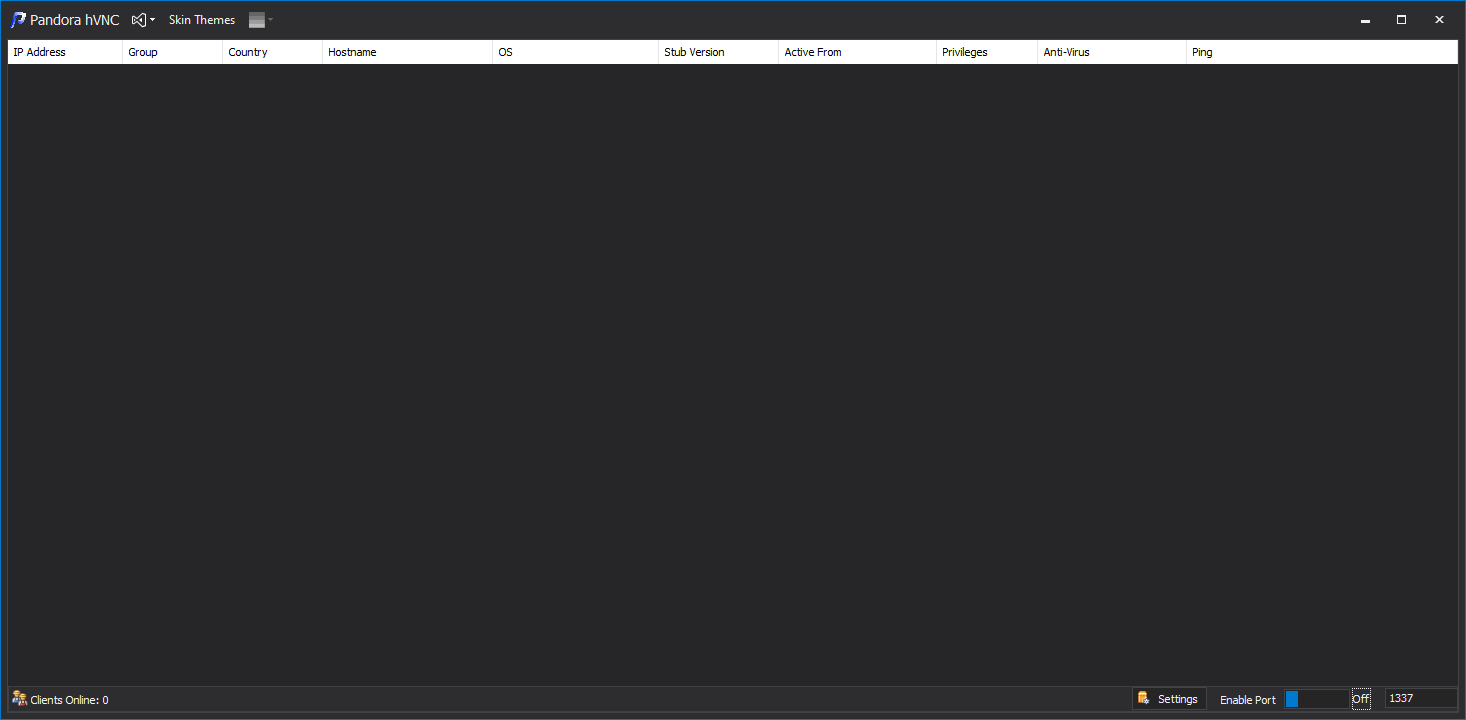Open the skin palette dropdown arrow

coord(270,20)
